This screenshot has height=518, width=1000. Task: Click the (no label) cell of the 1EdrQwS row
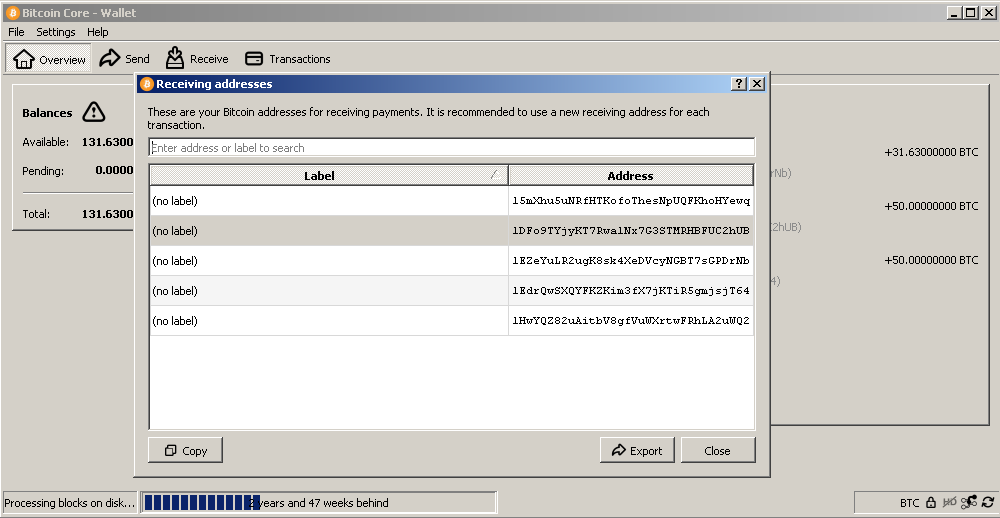(329, 291)
